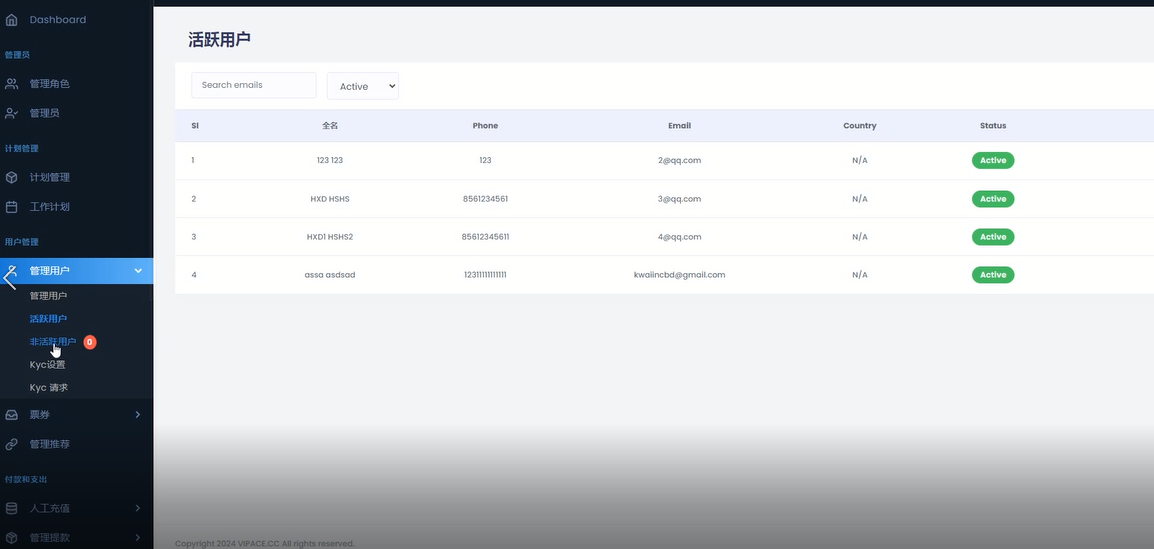Click the 全名 column header
Image resolution: width=1154 pixels, height=549 pixels.
point(330,126)
